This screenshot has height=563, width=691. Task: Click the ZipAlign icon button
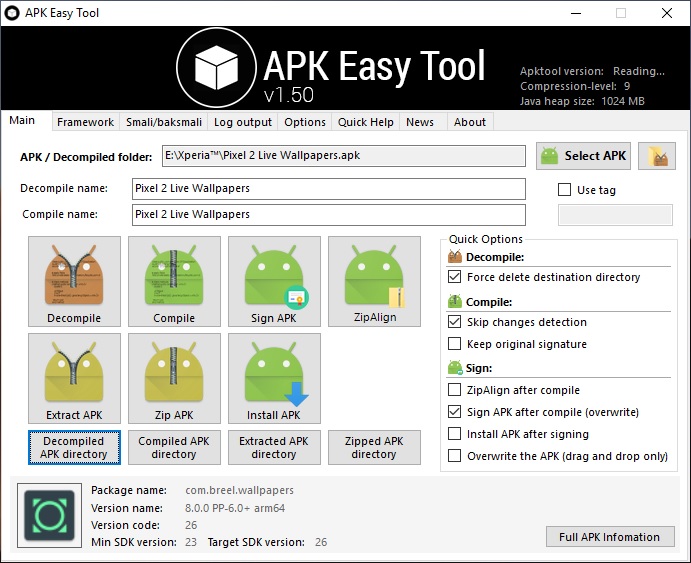coord(374,281)
